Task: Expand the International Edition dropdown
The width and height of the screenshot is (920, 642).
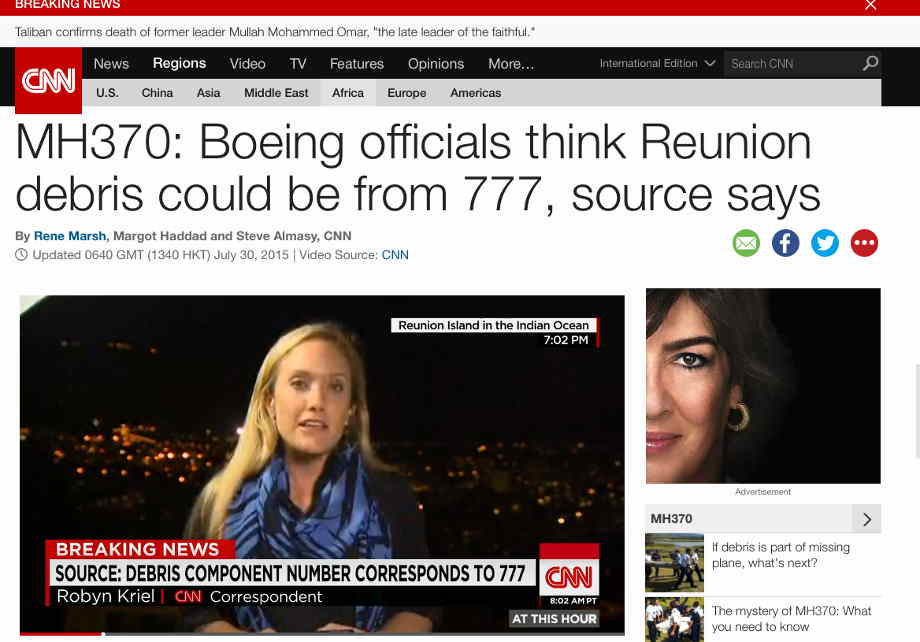Action: click(x=657, y=63)
